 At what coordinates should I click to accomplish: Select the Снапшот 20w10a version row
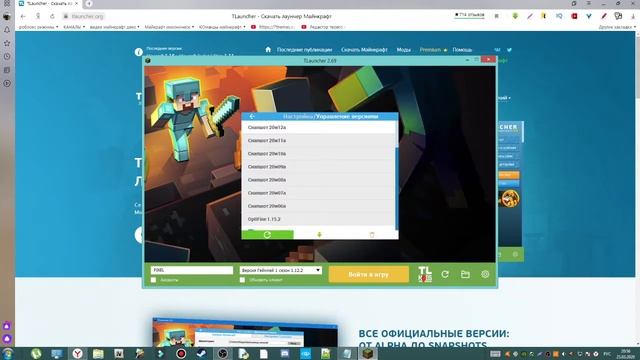pos(318,153)
